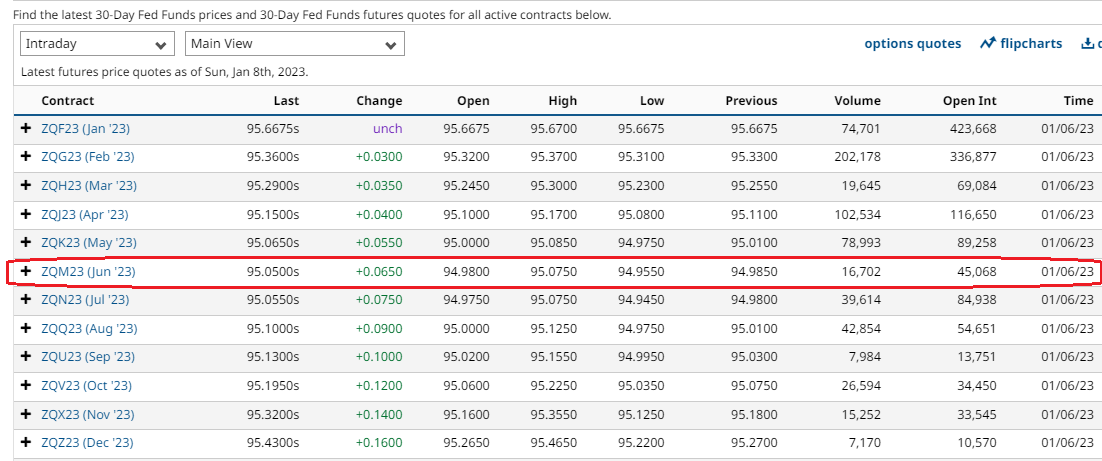The width and height of the screenshot is (1102, 461).
Task: Click plus icon beside ZQG23 (Feb '23)
Action: [26, 157]
